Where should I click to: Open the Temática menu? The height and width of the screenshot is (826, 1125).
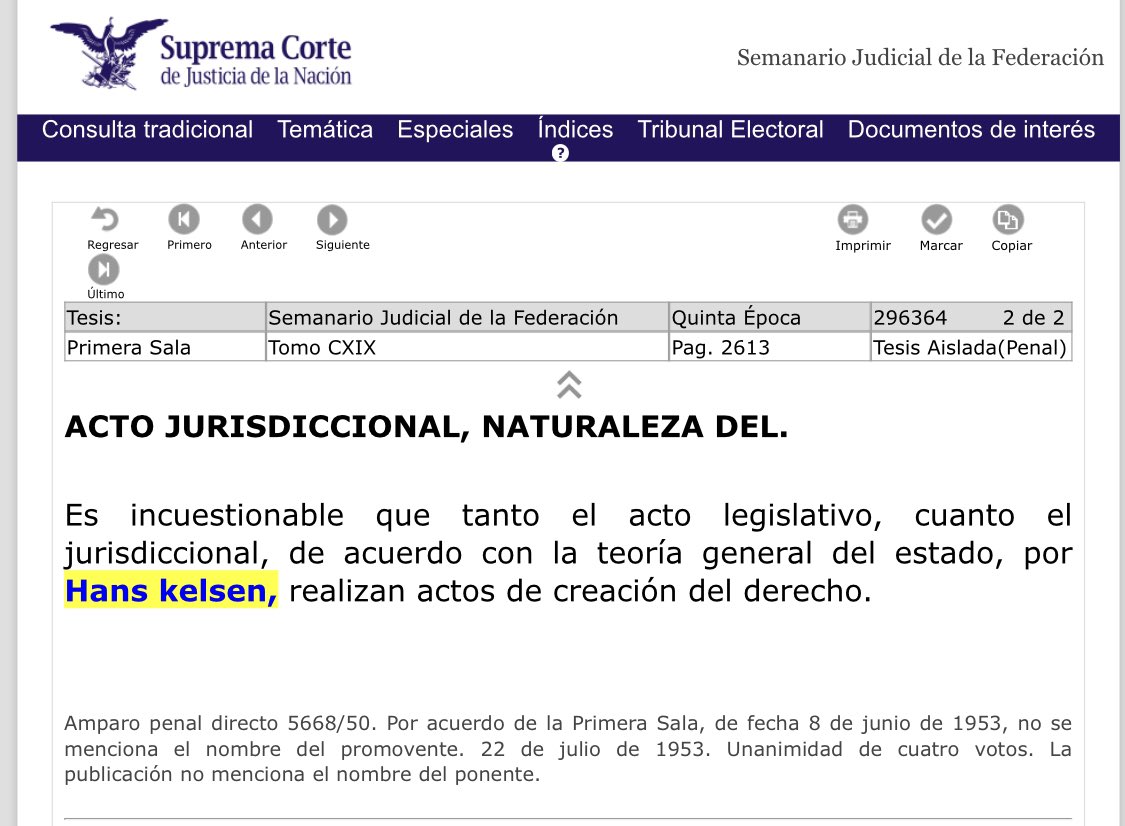click(x=325, y=129)
